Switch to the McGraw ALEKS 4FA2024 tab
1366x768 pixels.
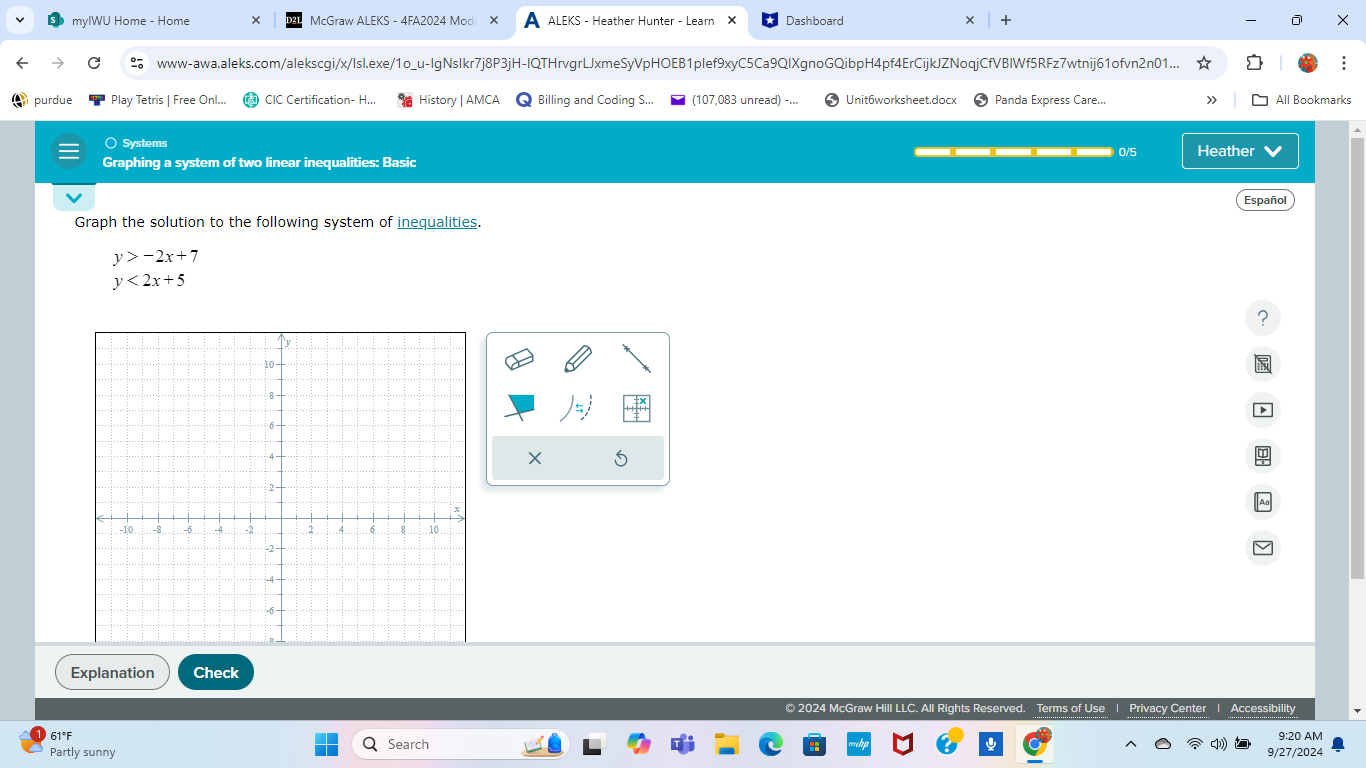pyautogui.click(x=390, y=20)
